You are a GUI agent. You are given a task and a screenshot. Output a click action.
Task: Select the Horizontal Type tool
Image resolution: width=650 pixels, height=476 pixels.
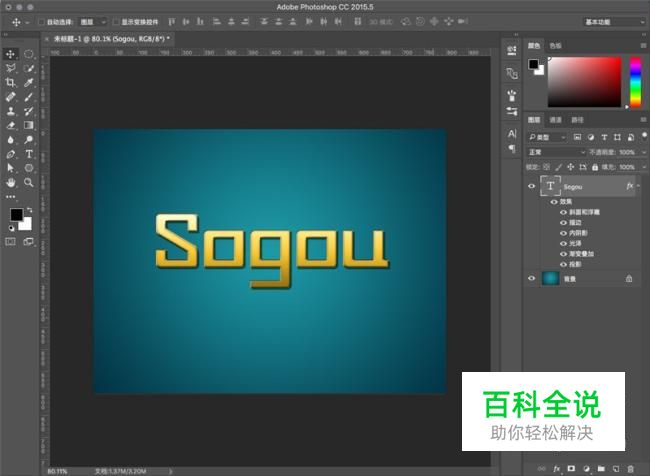pyautogui.click(x=29, y=154)
